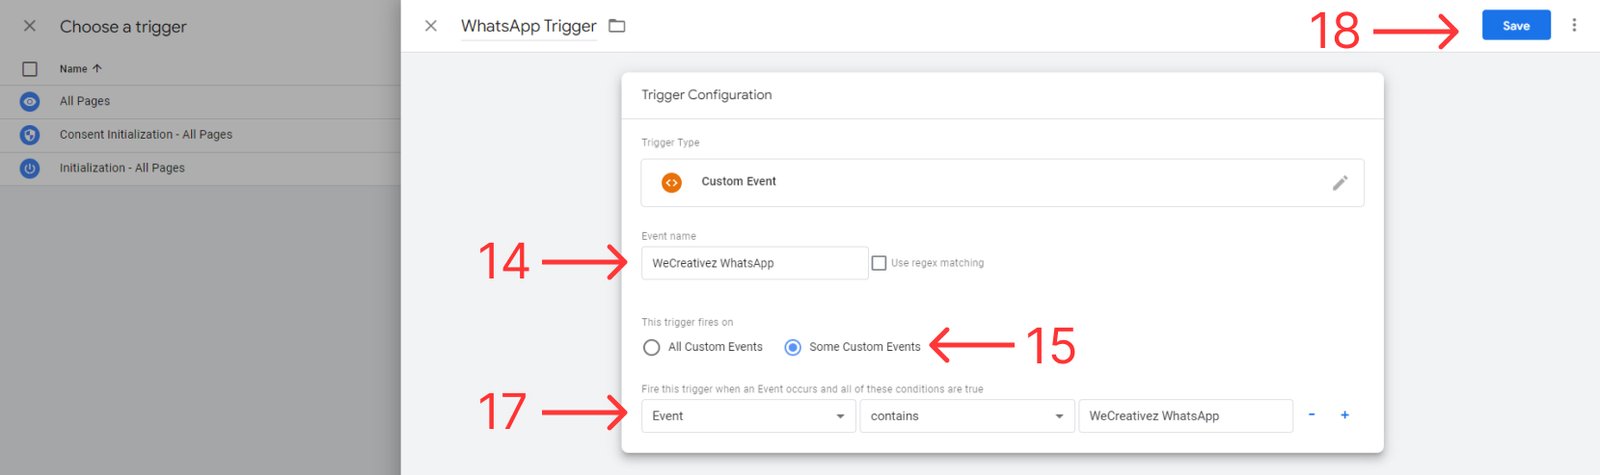Open the Event variable dropdown
The width and height of the screenshot is (1600, 475).
coord(748,416)
